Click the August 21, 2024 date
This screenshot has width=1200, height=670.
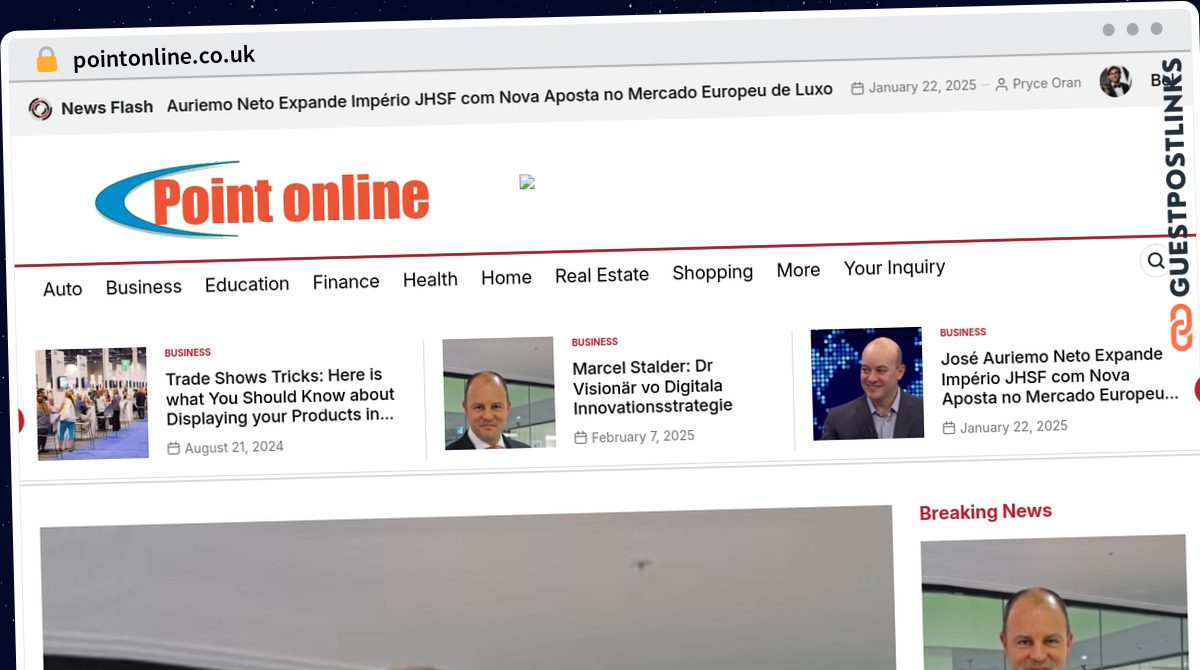click(234, 447)
